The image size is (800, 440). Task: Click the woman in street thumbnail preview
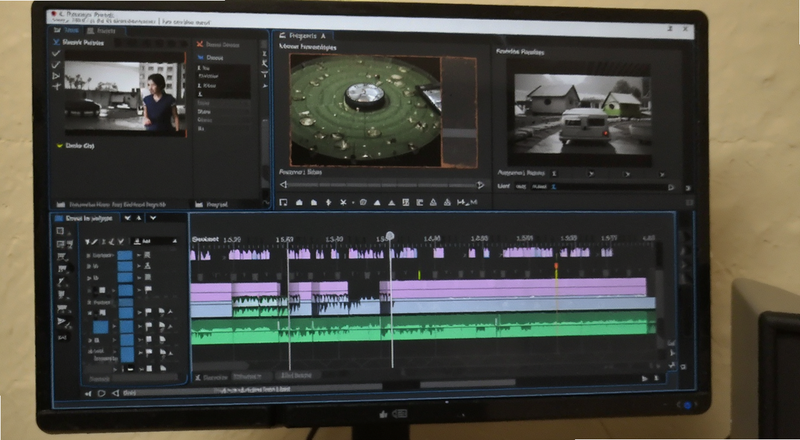pos(125,97)
